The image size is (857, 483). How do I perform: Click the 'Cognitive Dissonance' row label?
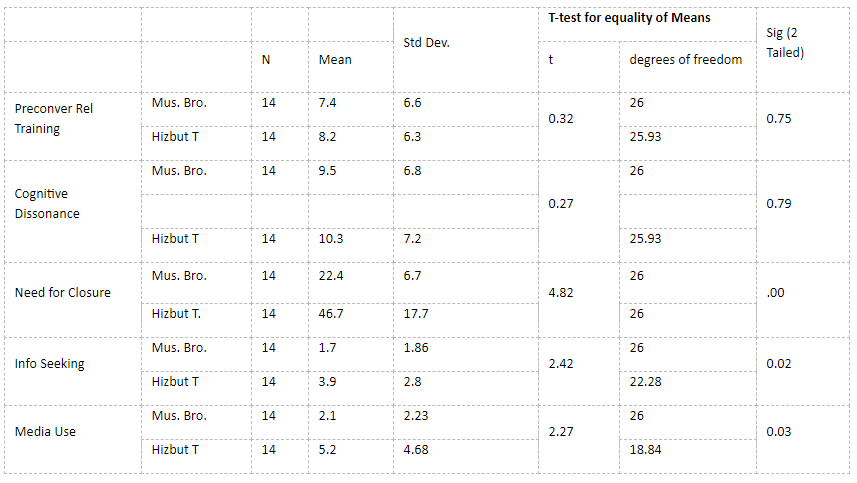tap(47, 204)
